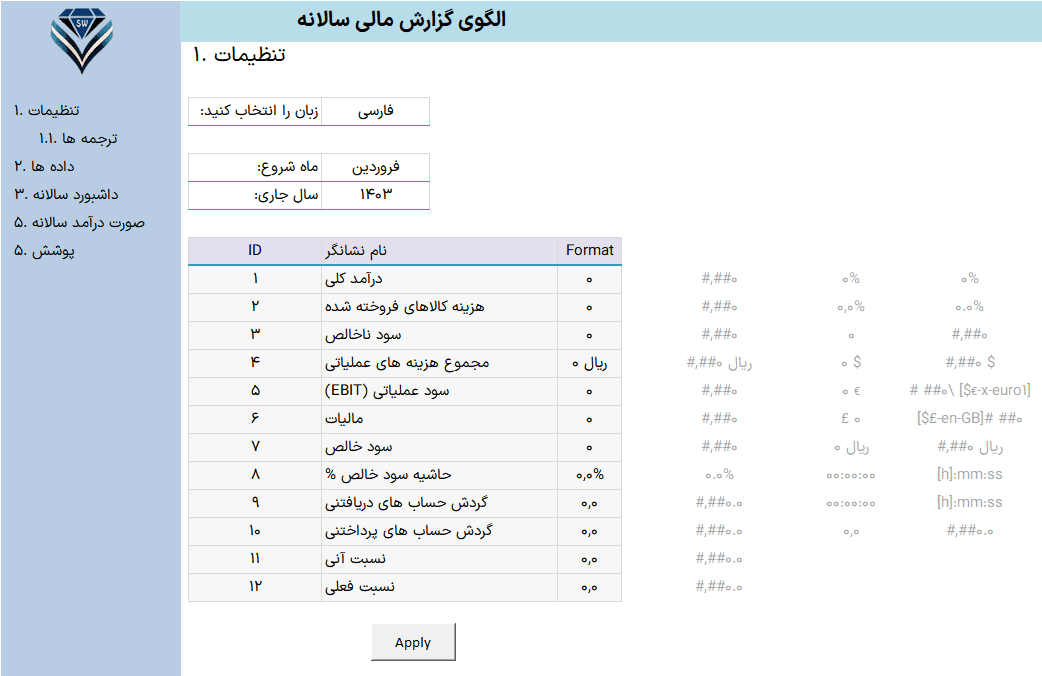
Task: Click format cell of نسبت آنی row
Action: [589, 558]
